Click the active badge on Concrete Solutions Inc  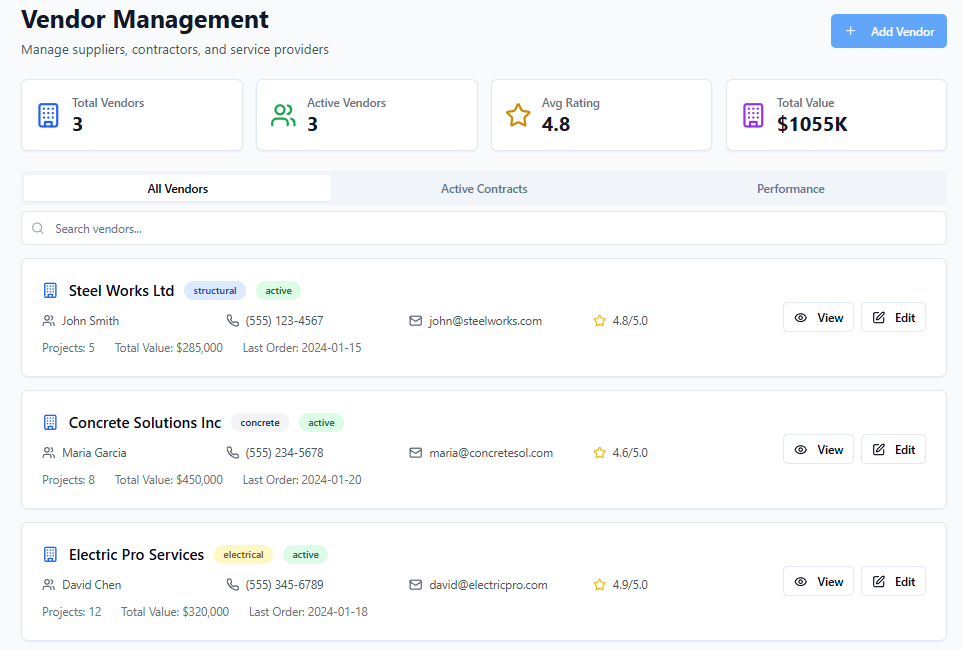[321, 422]
